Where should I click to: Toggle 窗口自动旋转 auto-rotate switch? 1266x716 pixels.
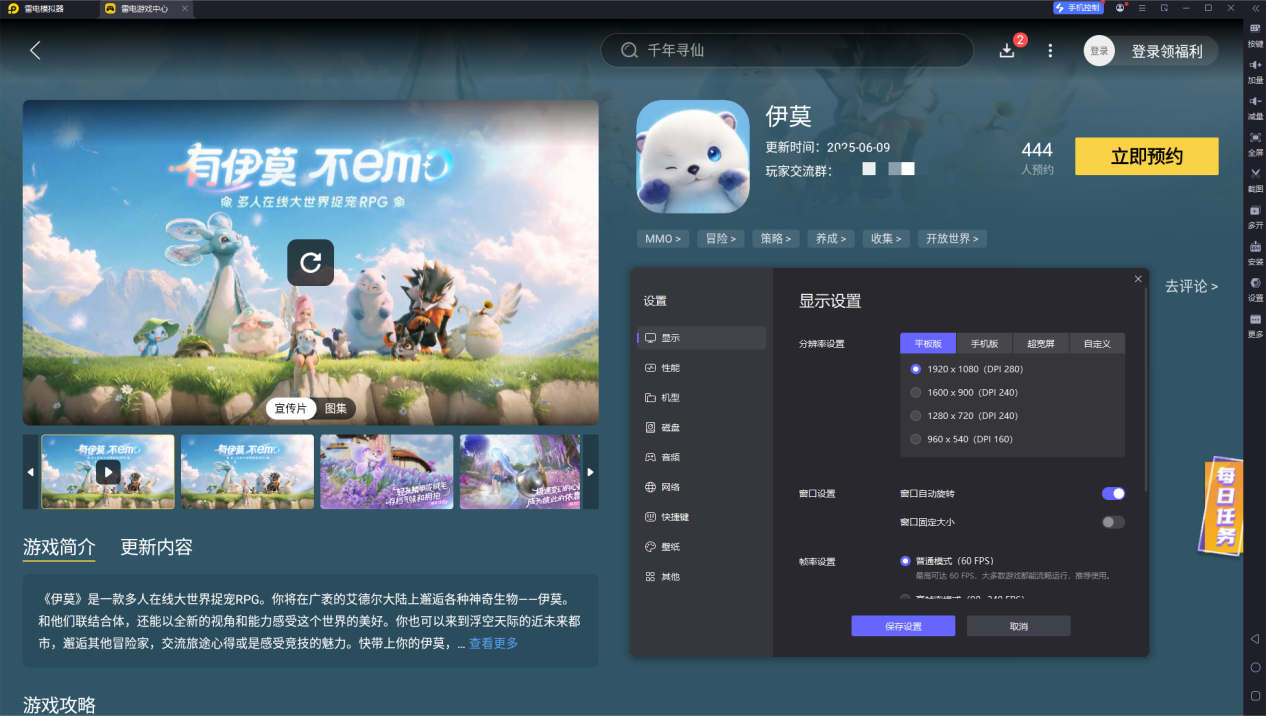[1113, 494]
